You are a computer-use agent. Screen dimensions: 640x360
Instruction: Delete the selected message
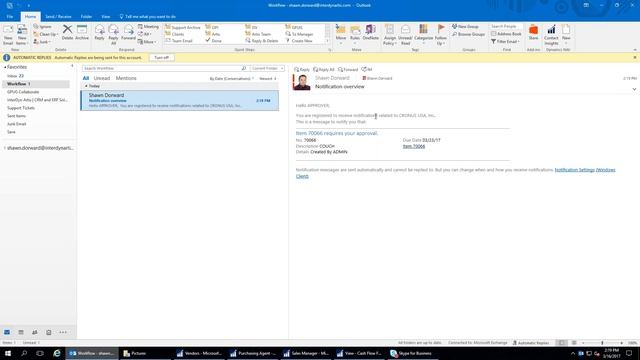point(67,32)
